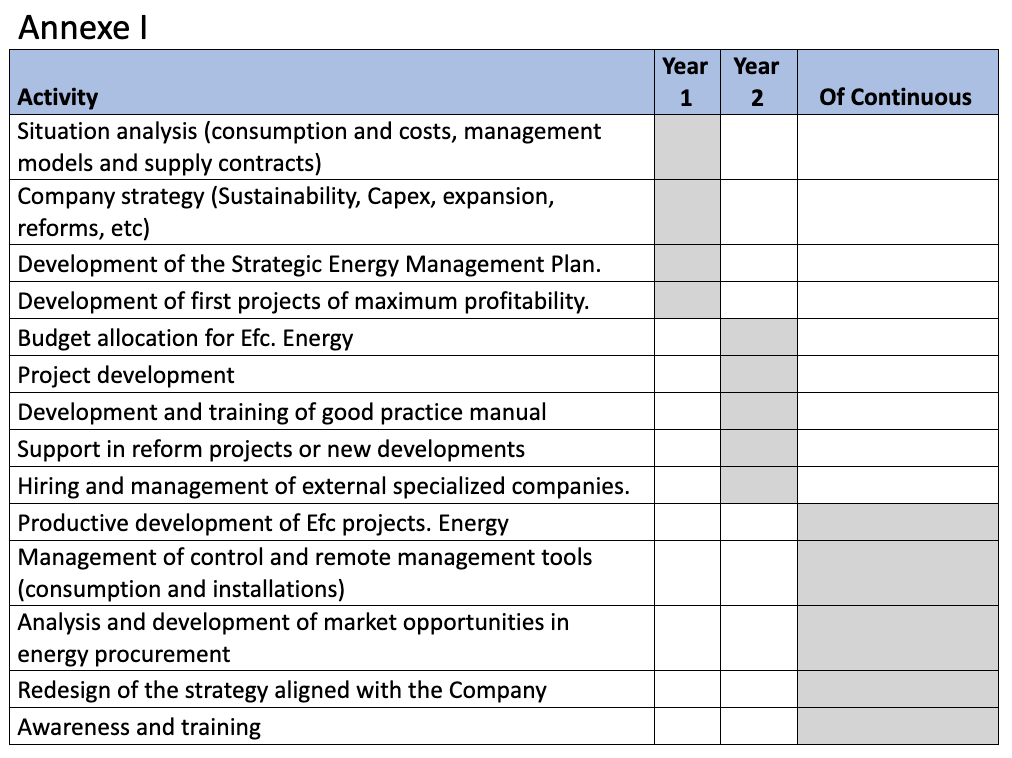The height and width of the screenshot is (758, 1012).
Task: Click shaded Year 1 cell for Company strategy
Action: click(687, 212)
